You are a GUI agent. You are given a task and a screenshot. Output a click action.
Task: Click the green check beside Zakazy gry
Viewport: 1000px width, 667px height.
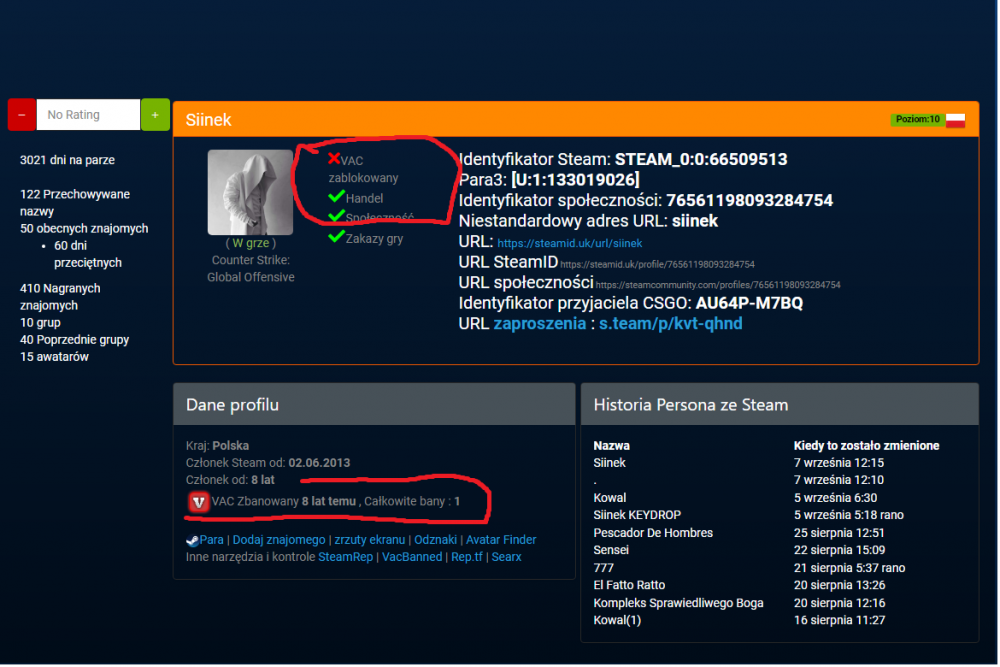click(x=336, y=237)
